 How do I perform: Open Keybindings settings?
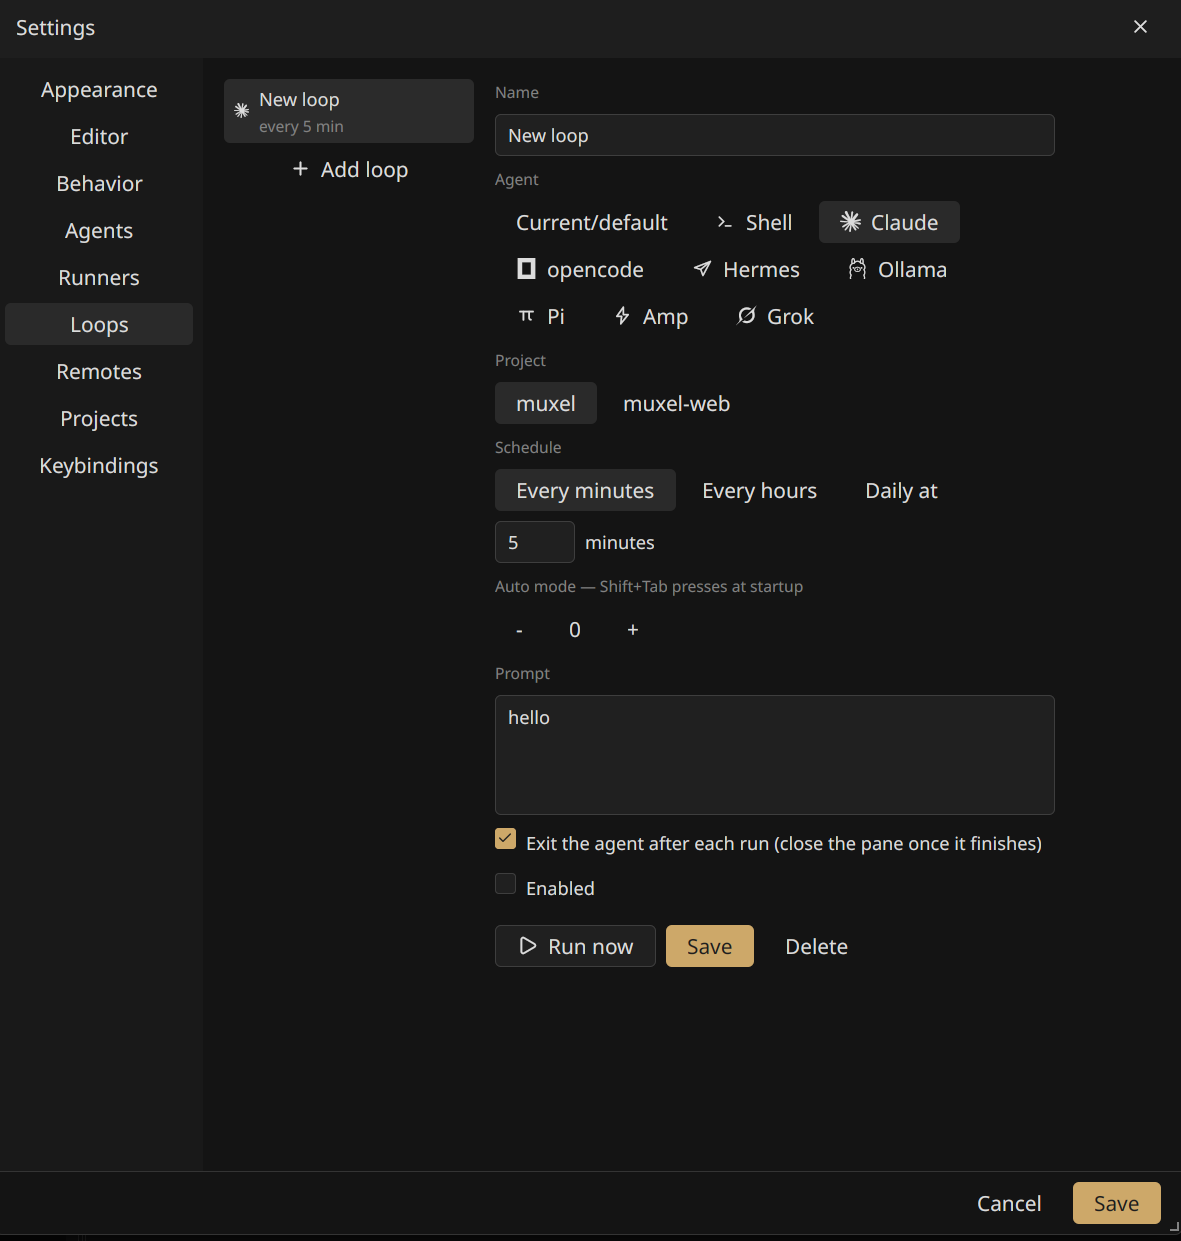pyautogui.click(x=99, y=465)
